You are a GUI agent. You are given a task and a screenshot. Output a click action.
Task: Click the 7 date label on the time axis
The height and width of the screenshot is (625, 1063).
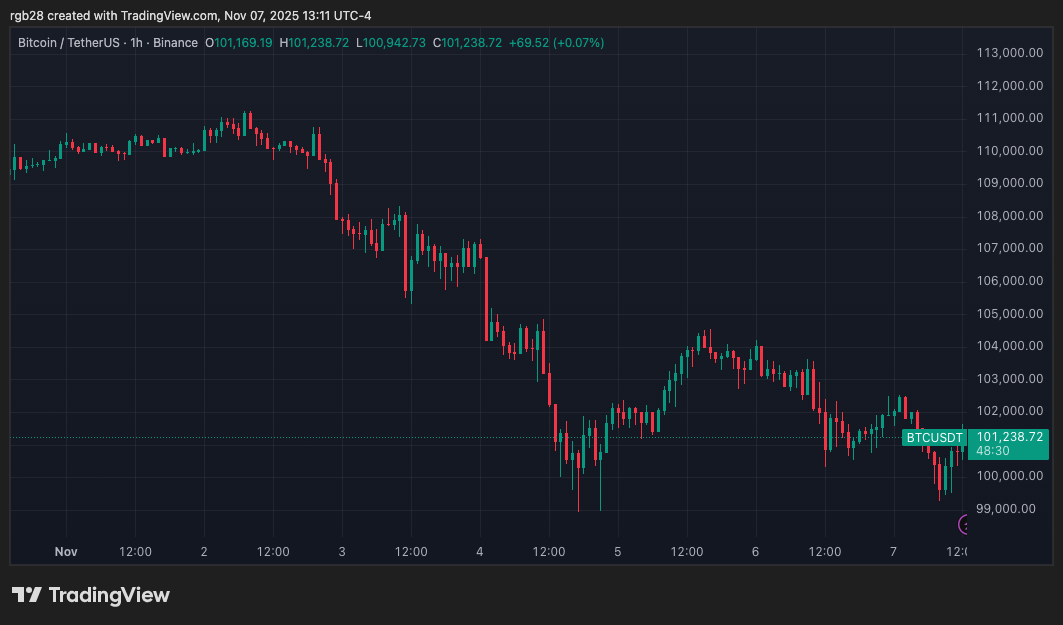893,551
